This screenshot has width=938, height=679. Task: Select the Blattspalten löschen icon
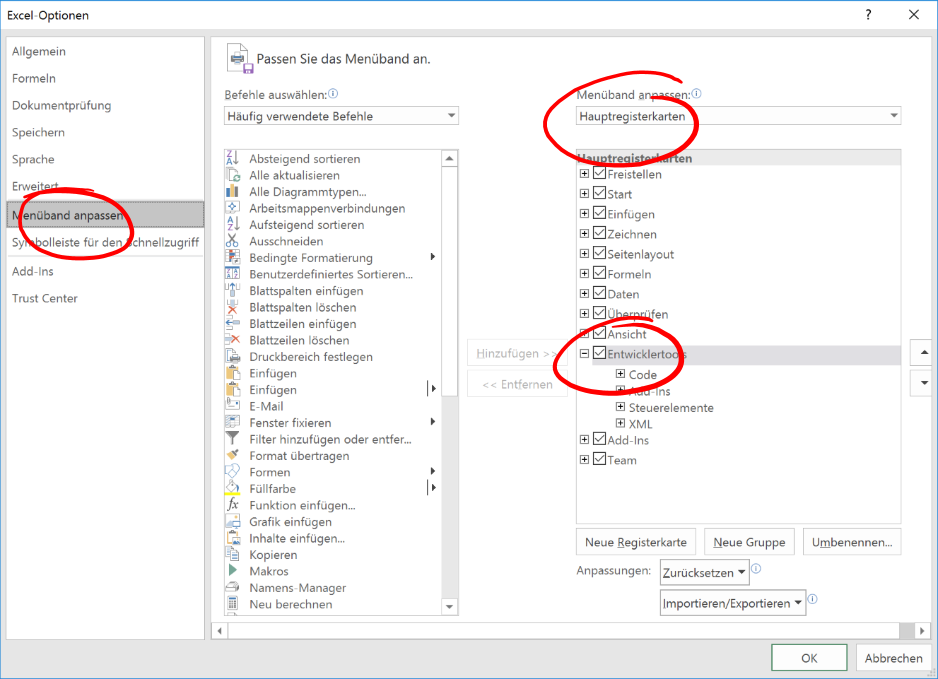point(232,308)
